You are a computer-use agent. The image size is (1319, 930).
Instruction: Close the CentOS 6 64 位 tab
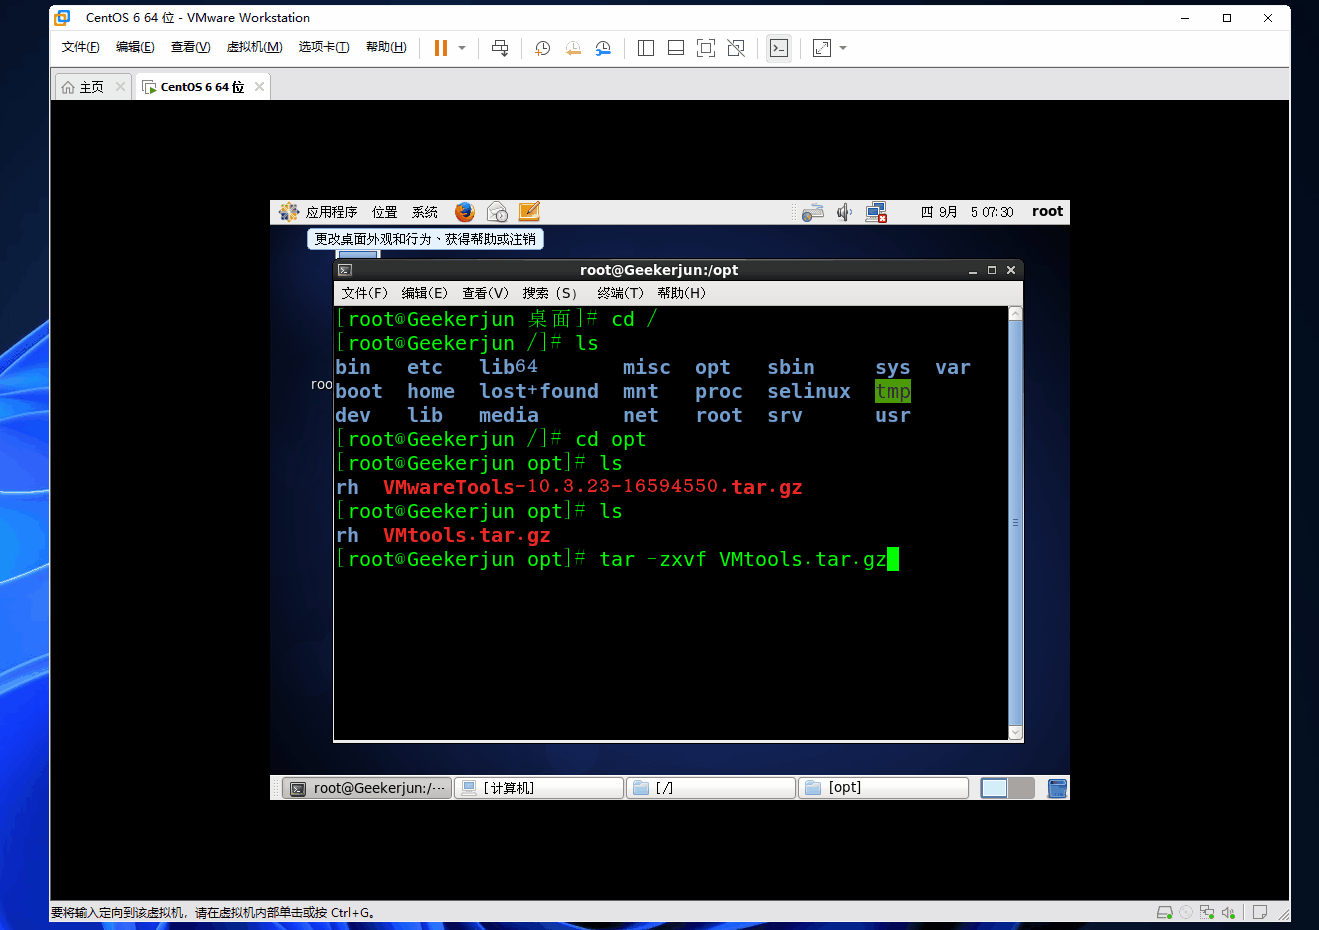(x=259, y=87)
